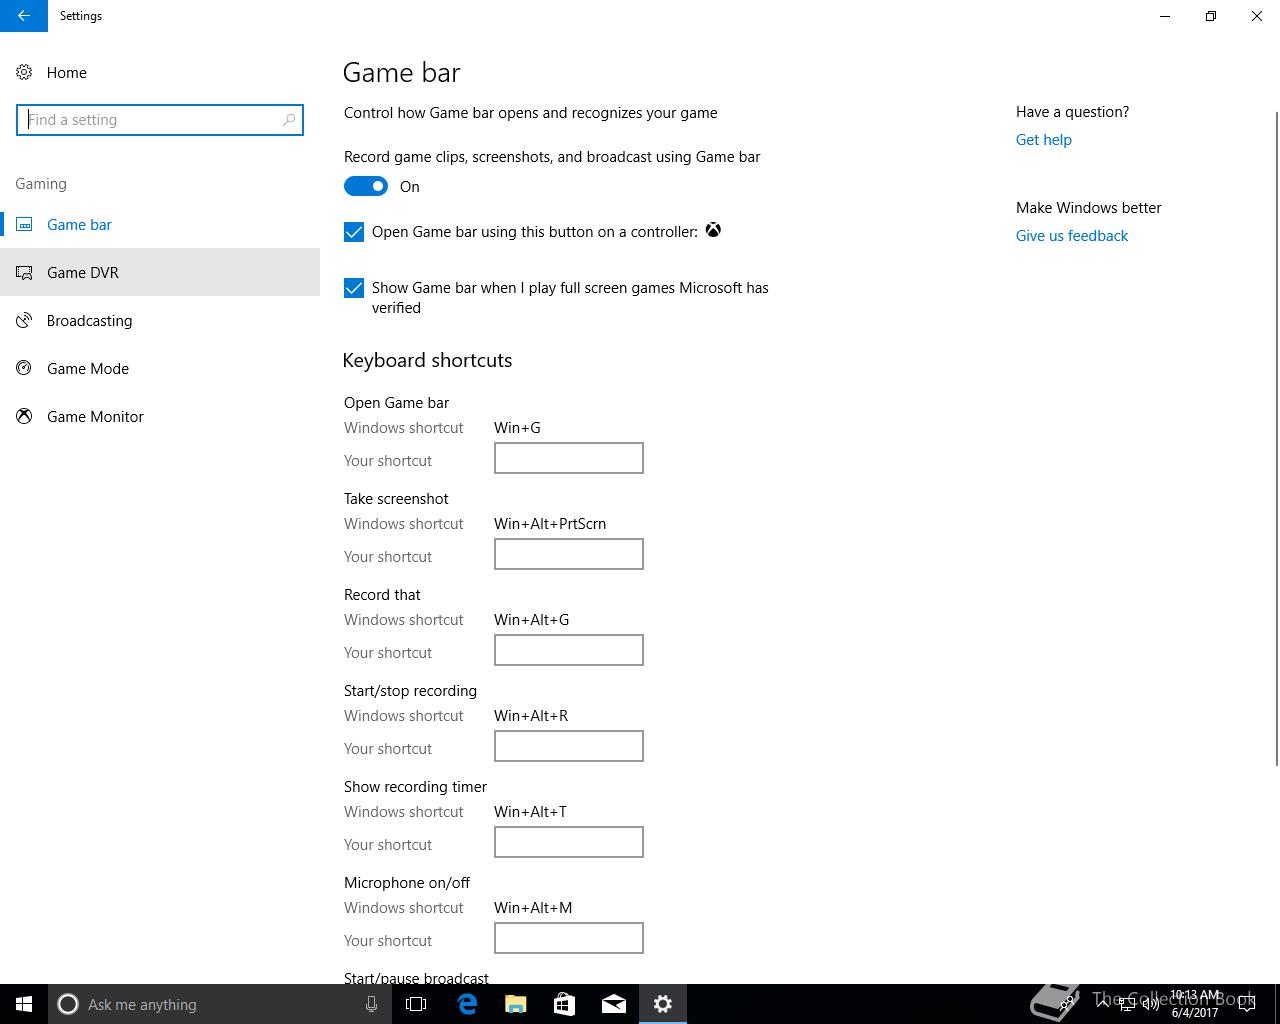The image size is (1280, 1024).
Task: Click the search magnifier in Find a setting
Action: (289, 120)
